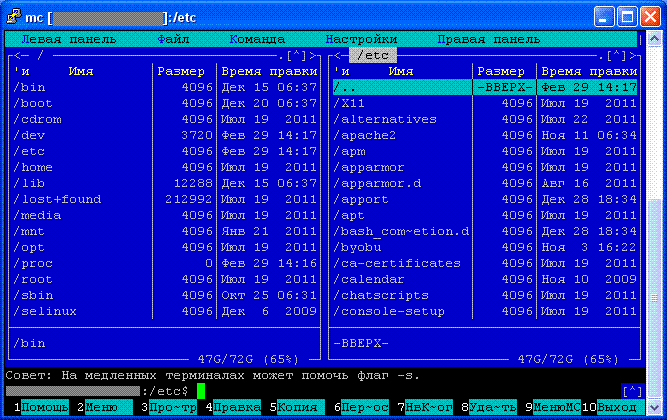Screen dimensions: 667x420
Task: Open the Настройки menu
Action: [362, 40]
